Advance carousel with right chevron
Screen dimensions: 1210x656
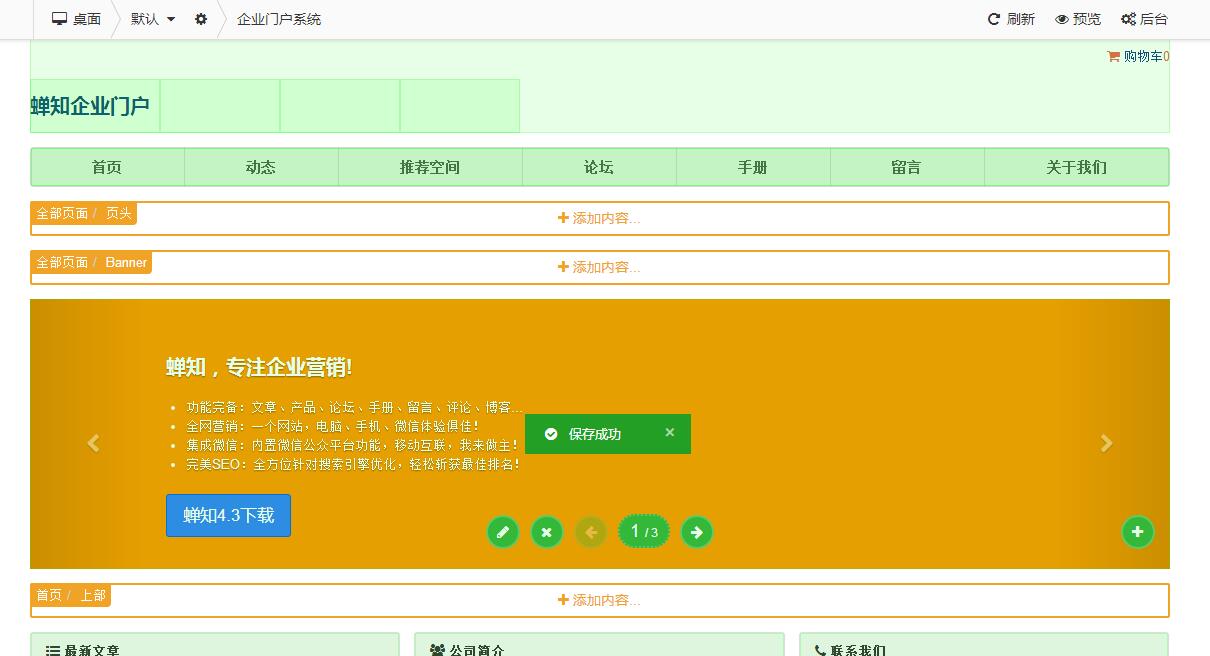tap(1106, 443)
